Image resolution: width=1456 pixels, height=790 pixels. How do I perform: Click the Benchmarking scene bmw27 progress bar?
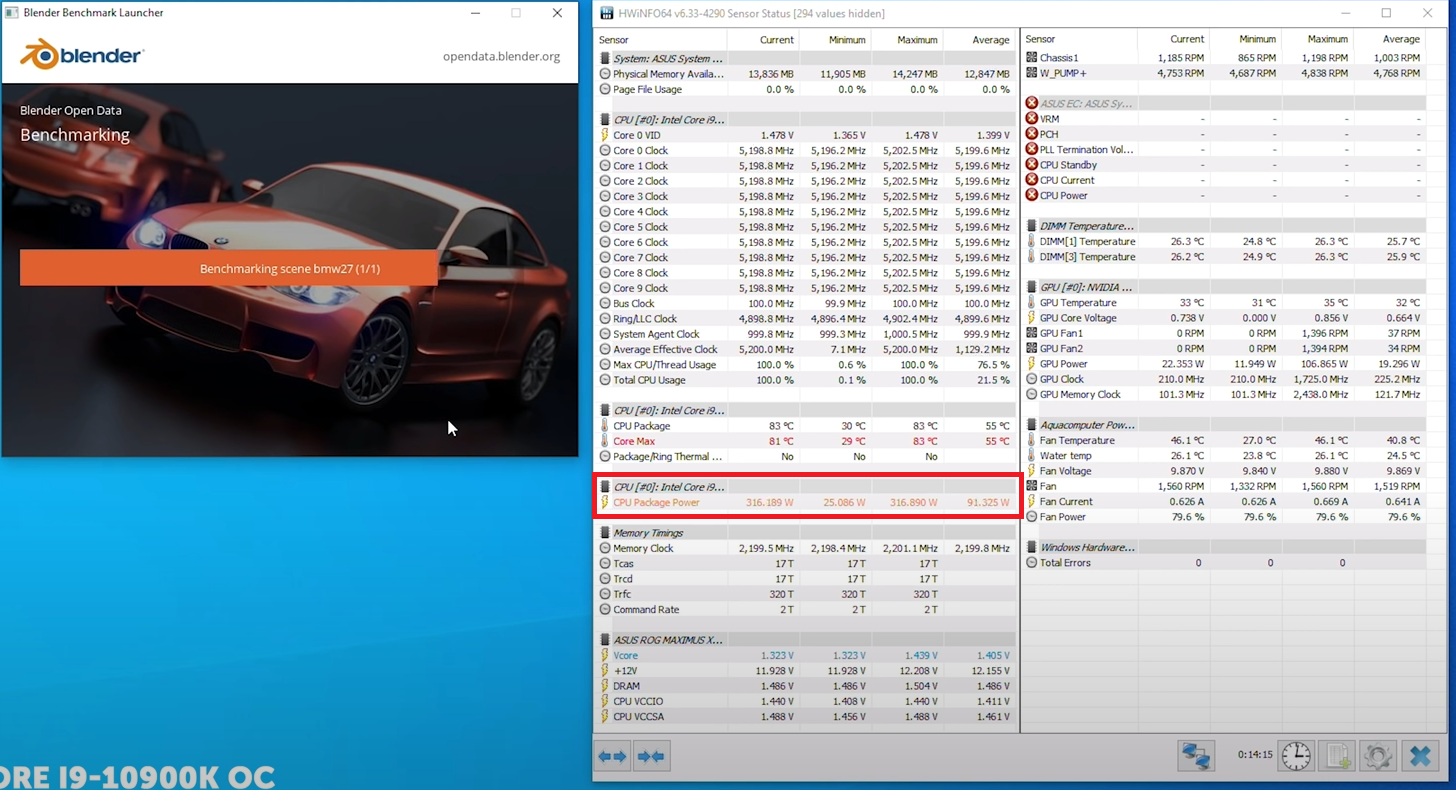point(229,268)
